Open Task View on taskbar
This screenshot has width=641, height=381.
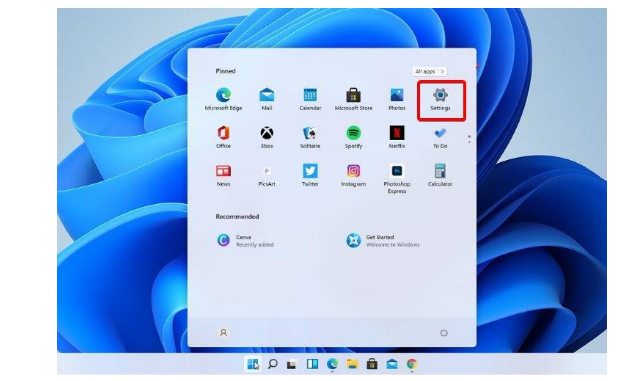point(291,364)
